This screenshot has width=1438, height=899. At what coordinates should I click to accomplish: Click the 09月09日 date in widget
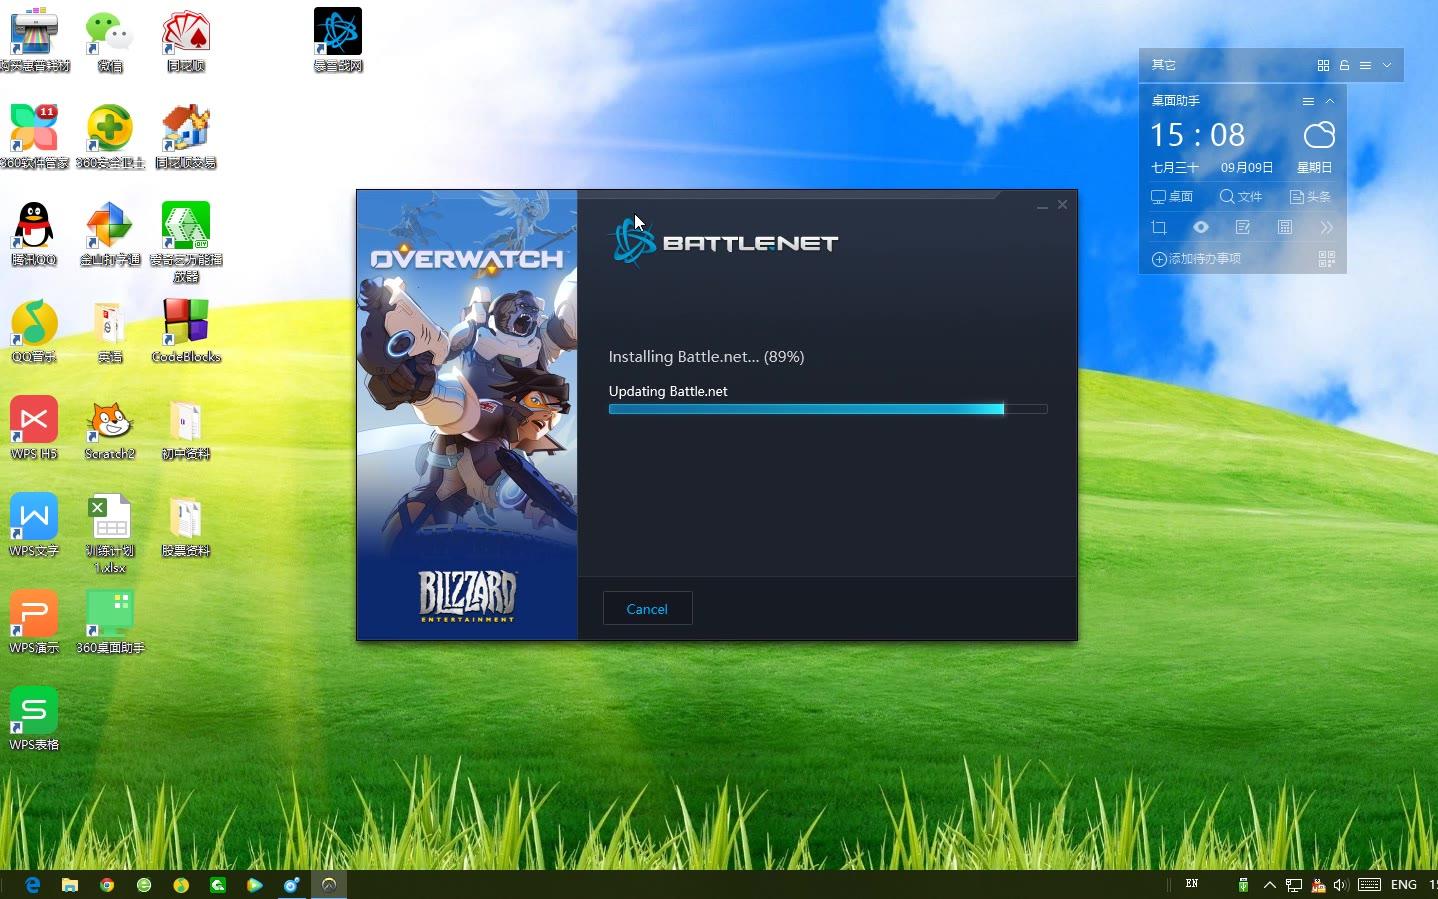click(1247, 168)
